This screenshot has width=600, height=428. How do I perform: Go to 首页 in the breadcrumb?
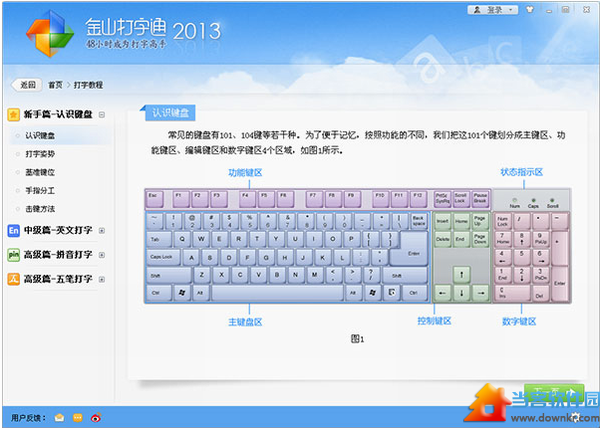click(x=55, y=85)
